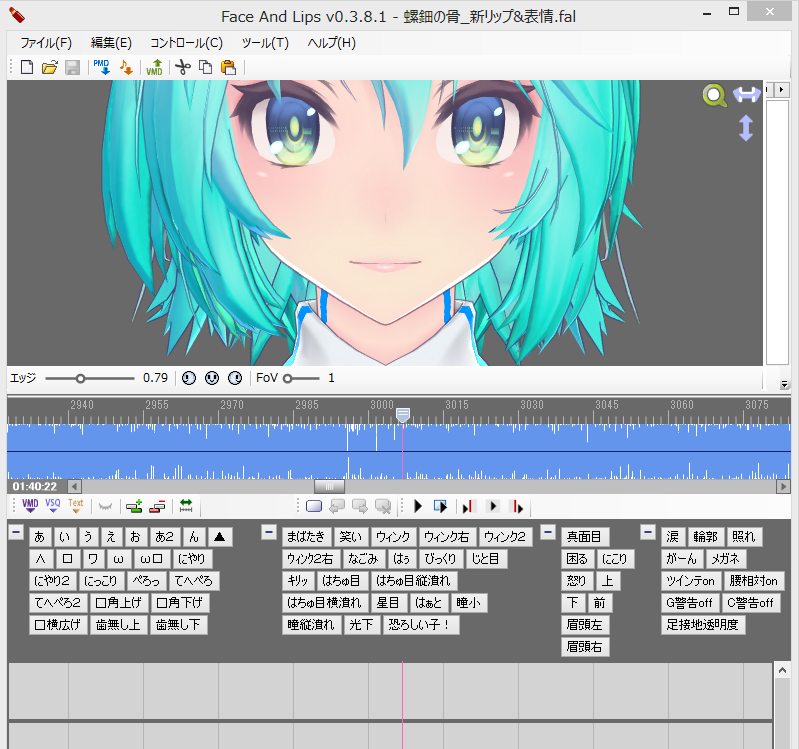Click the VMD load icon in timeline toolbar
Screen dimensions: 799x749
[x=30, y=506]
